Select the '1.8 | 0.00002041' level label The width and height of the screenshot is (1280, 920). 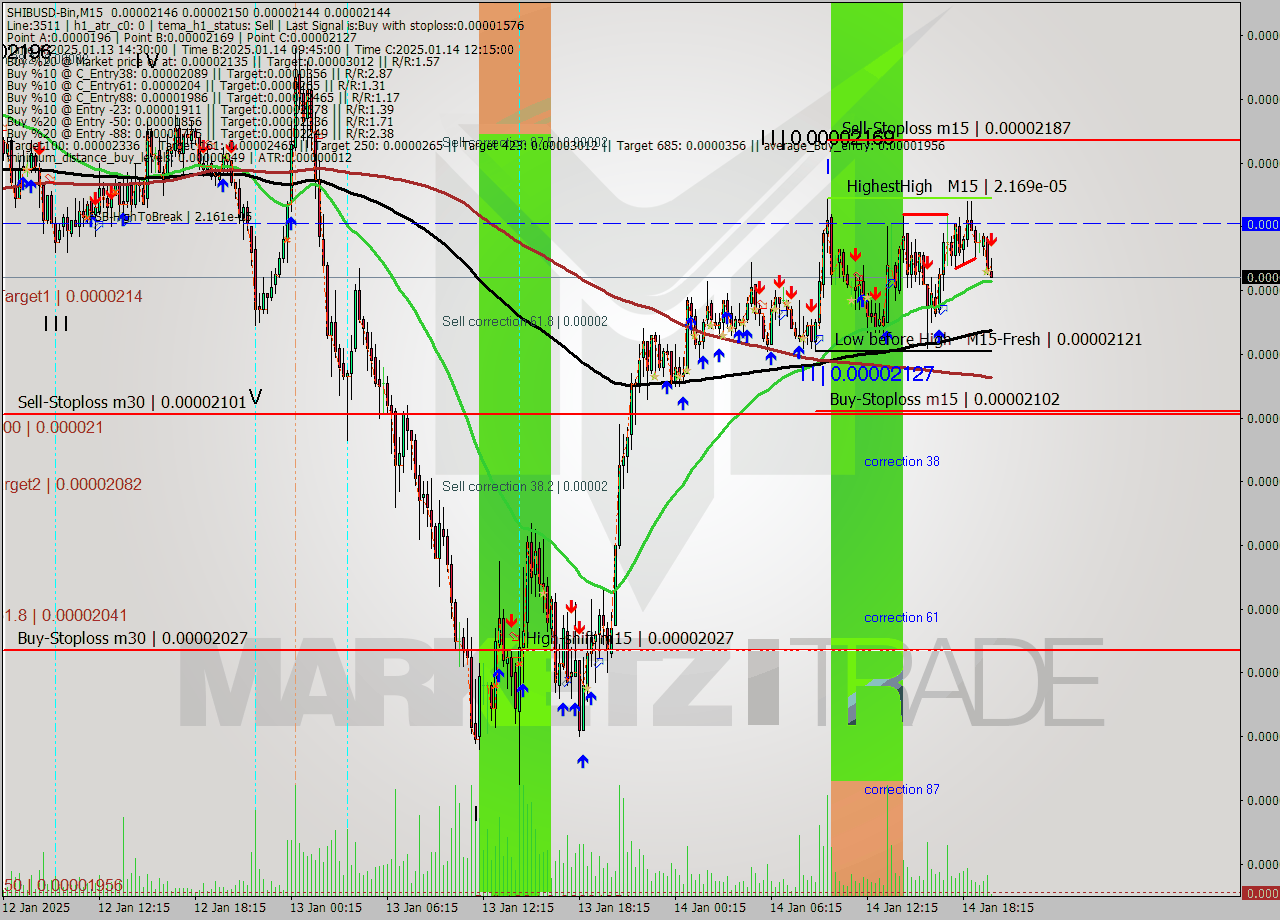pos(65,615)
